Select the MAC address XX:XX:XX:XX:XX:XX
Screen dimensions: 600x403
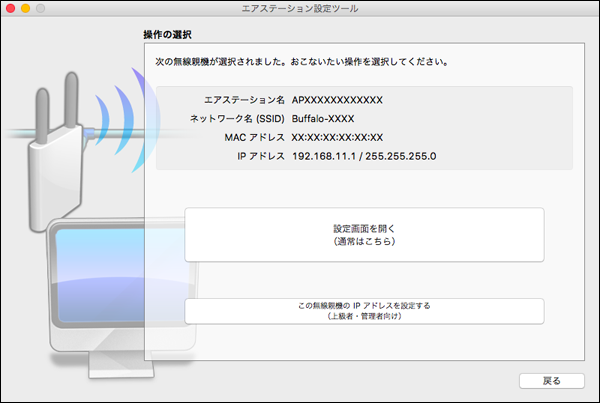point(337,137)
